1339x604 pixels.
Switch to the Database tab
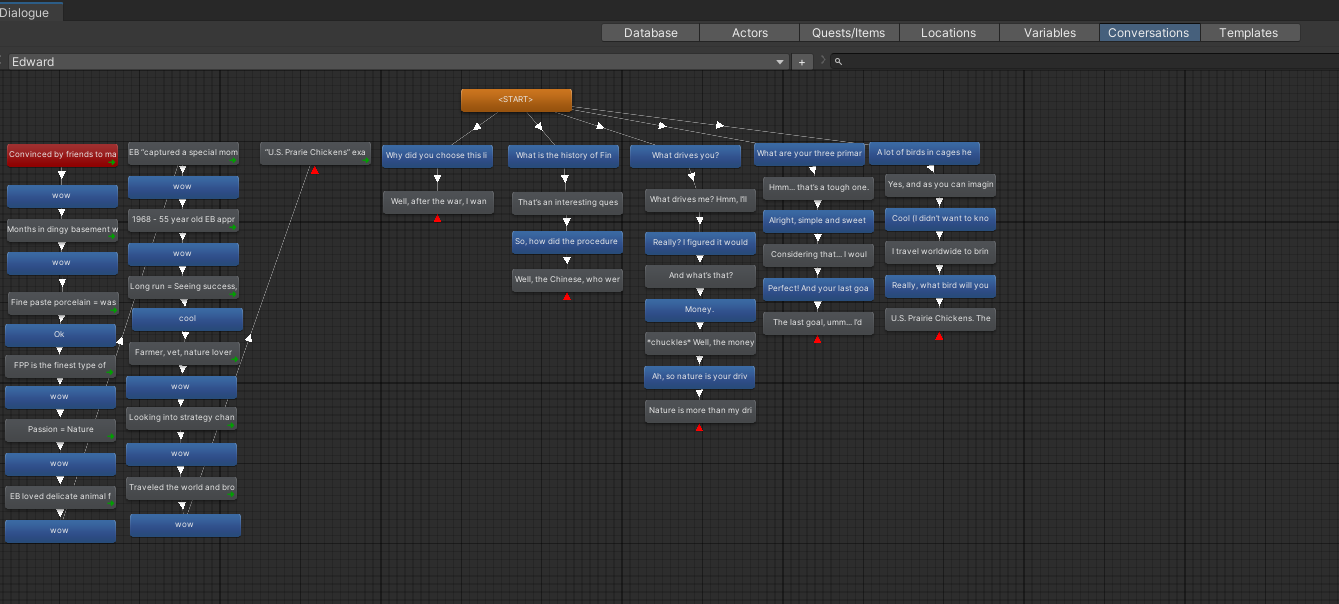tap(651, 33)
